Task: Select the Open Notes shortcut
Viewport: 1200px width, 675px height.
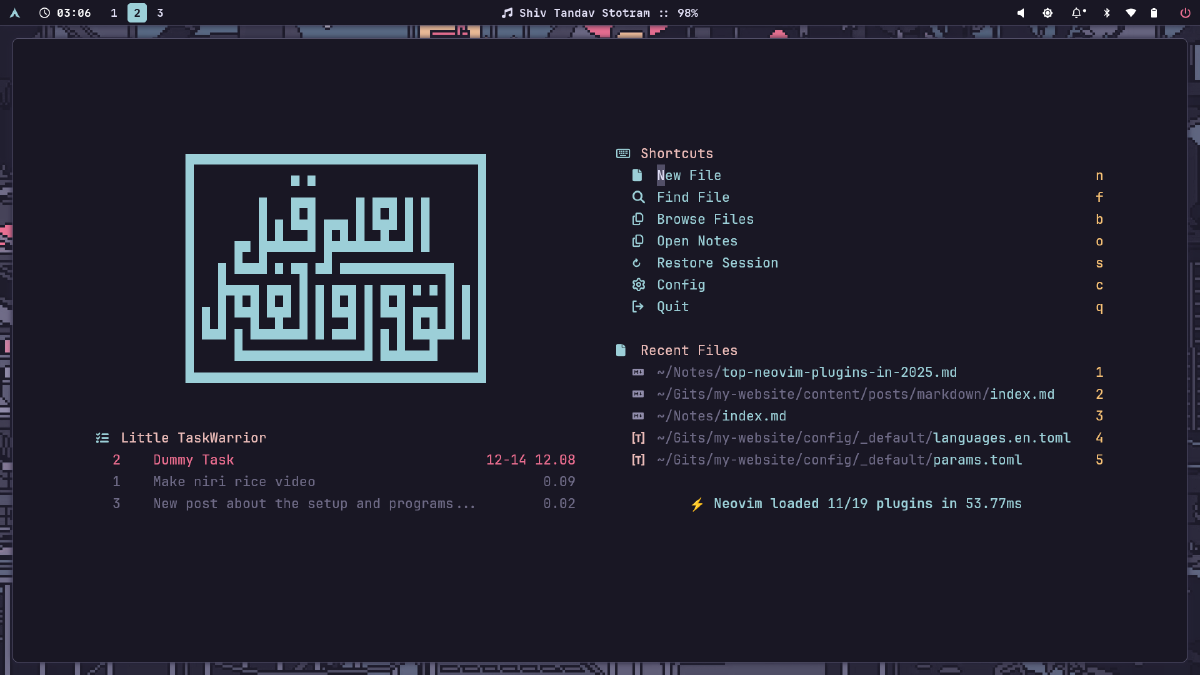Action: [697, 241]
